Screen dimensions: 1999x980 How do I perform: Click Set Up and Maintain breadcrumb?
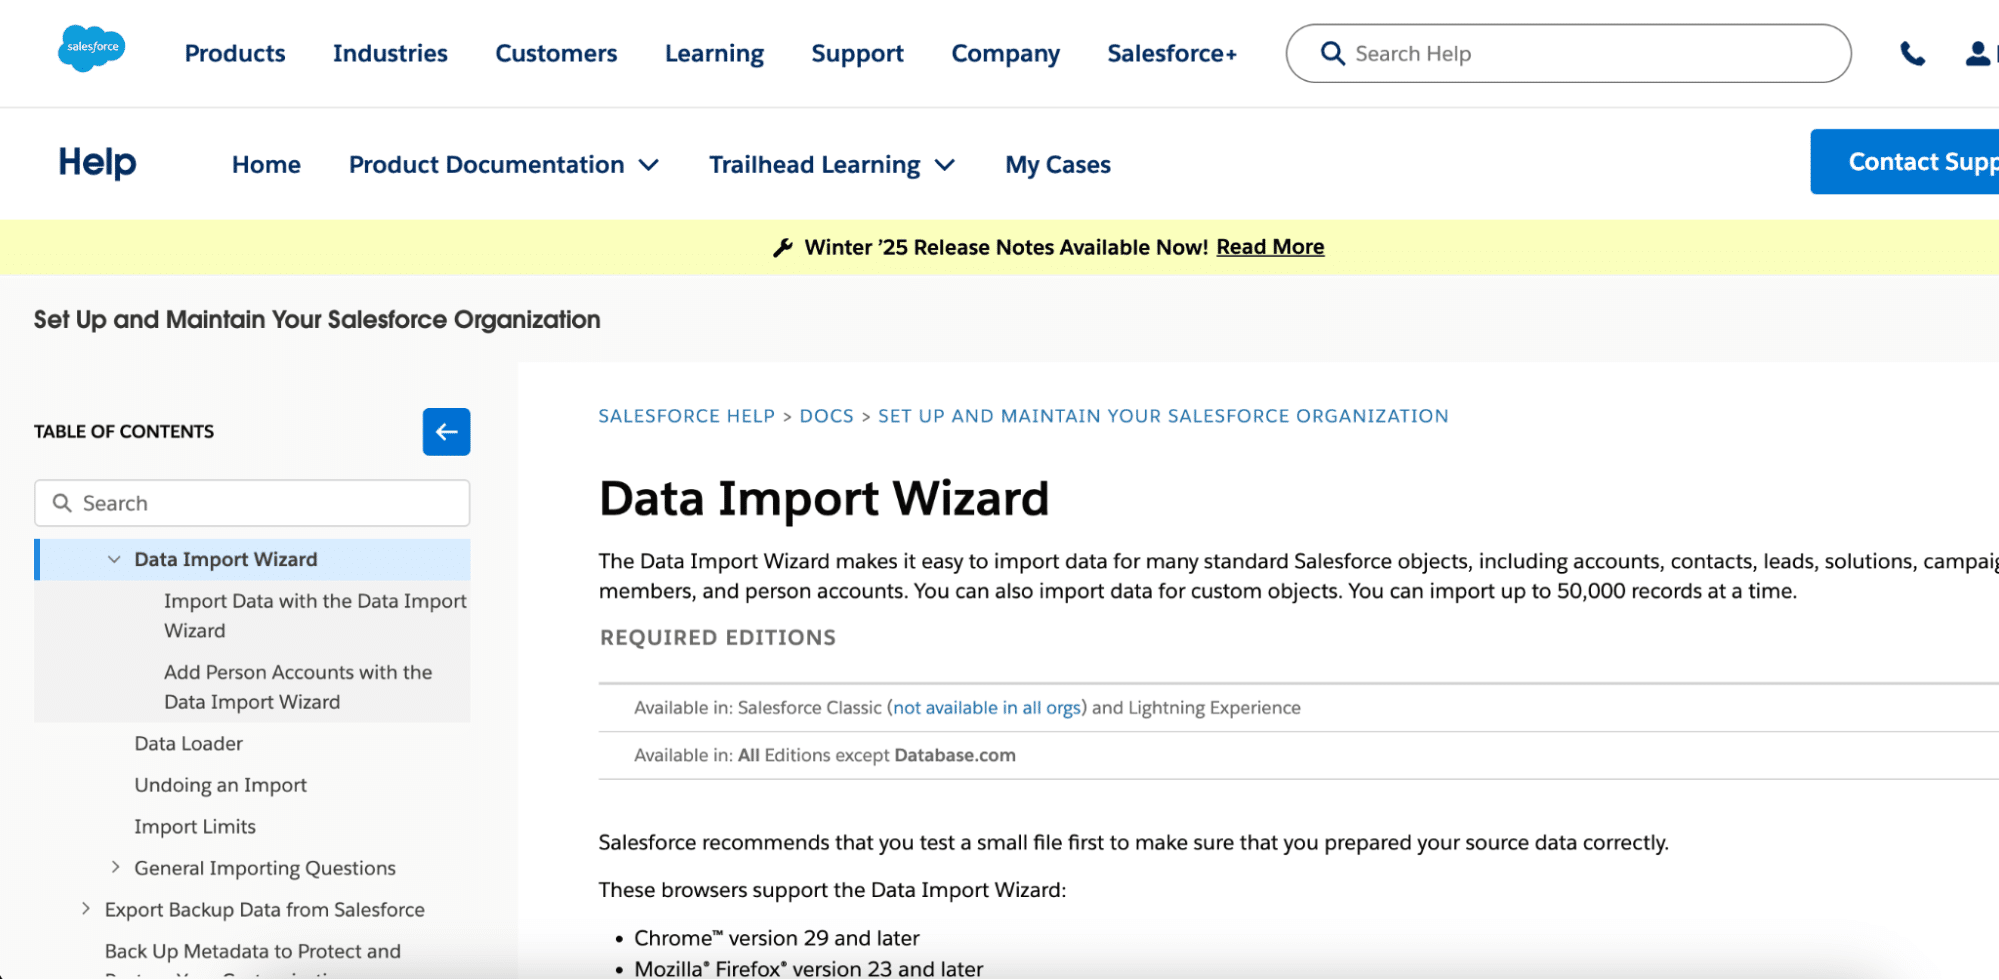click(x=1163, y=416)
